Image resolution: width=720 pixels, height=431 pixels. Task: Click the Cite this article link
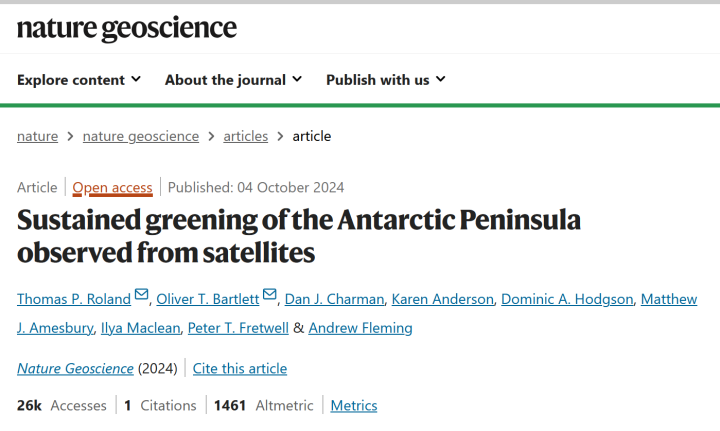(240, 369)
